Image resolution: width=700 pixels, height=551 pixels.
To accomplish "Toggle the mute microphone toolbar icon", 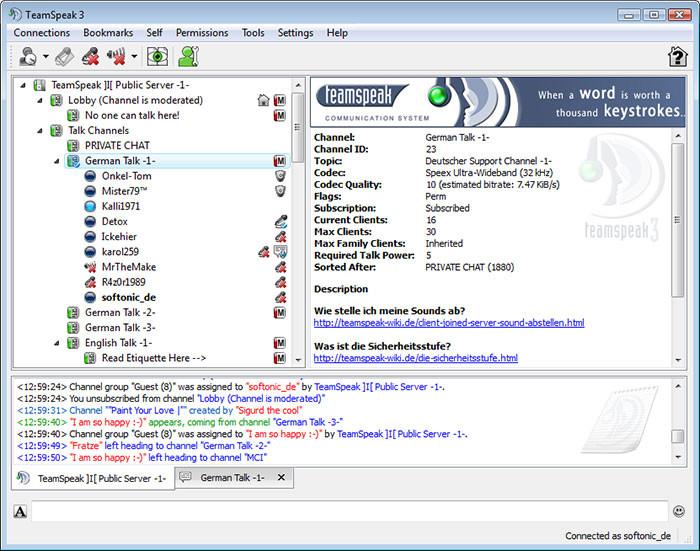I will pyautogui.click(x=91, y=57).
